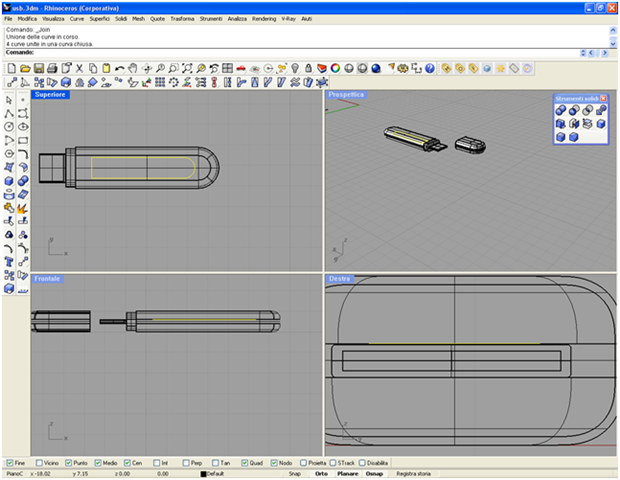Close the Strumenti solidi floating panel
Screen dimensions: 620x480
tap(603, 98)
